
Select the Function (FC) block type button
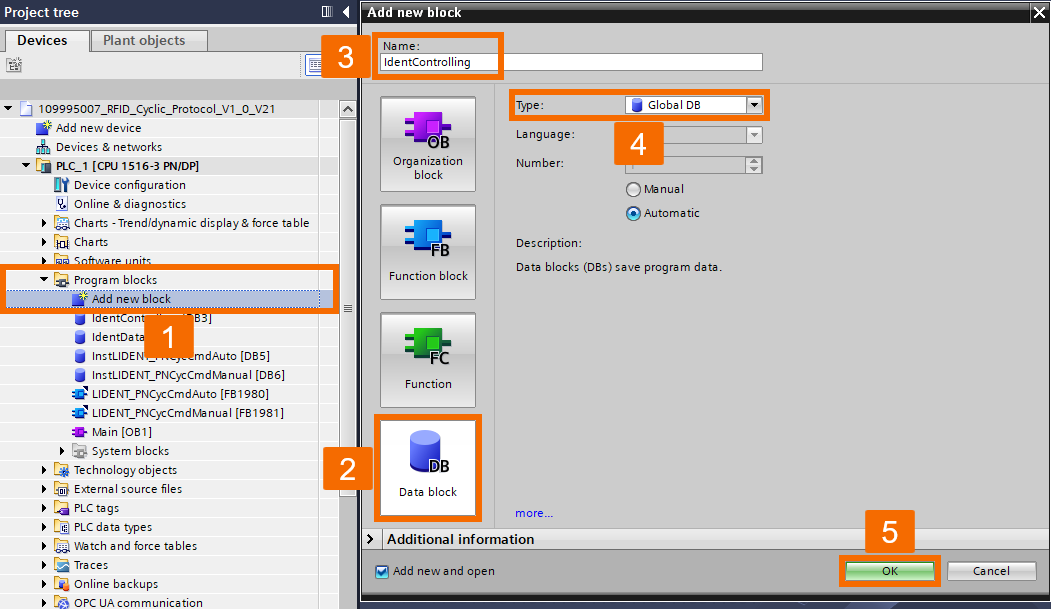pos(428,360)
